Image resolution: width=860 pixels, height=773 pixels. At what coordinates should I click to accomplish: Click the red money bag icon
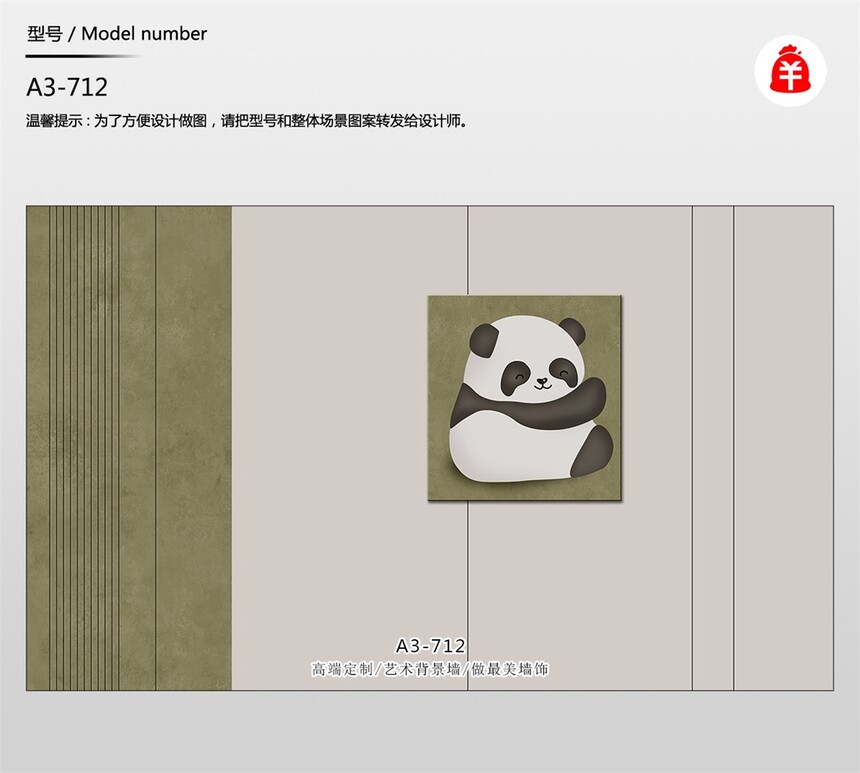[790, 70]
